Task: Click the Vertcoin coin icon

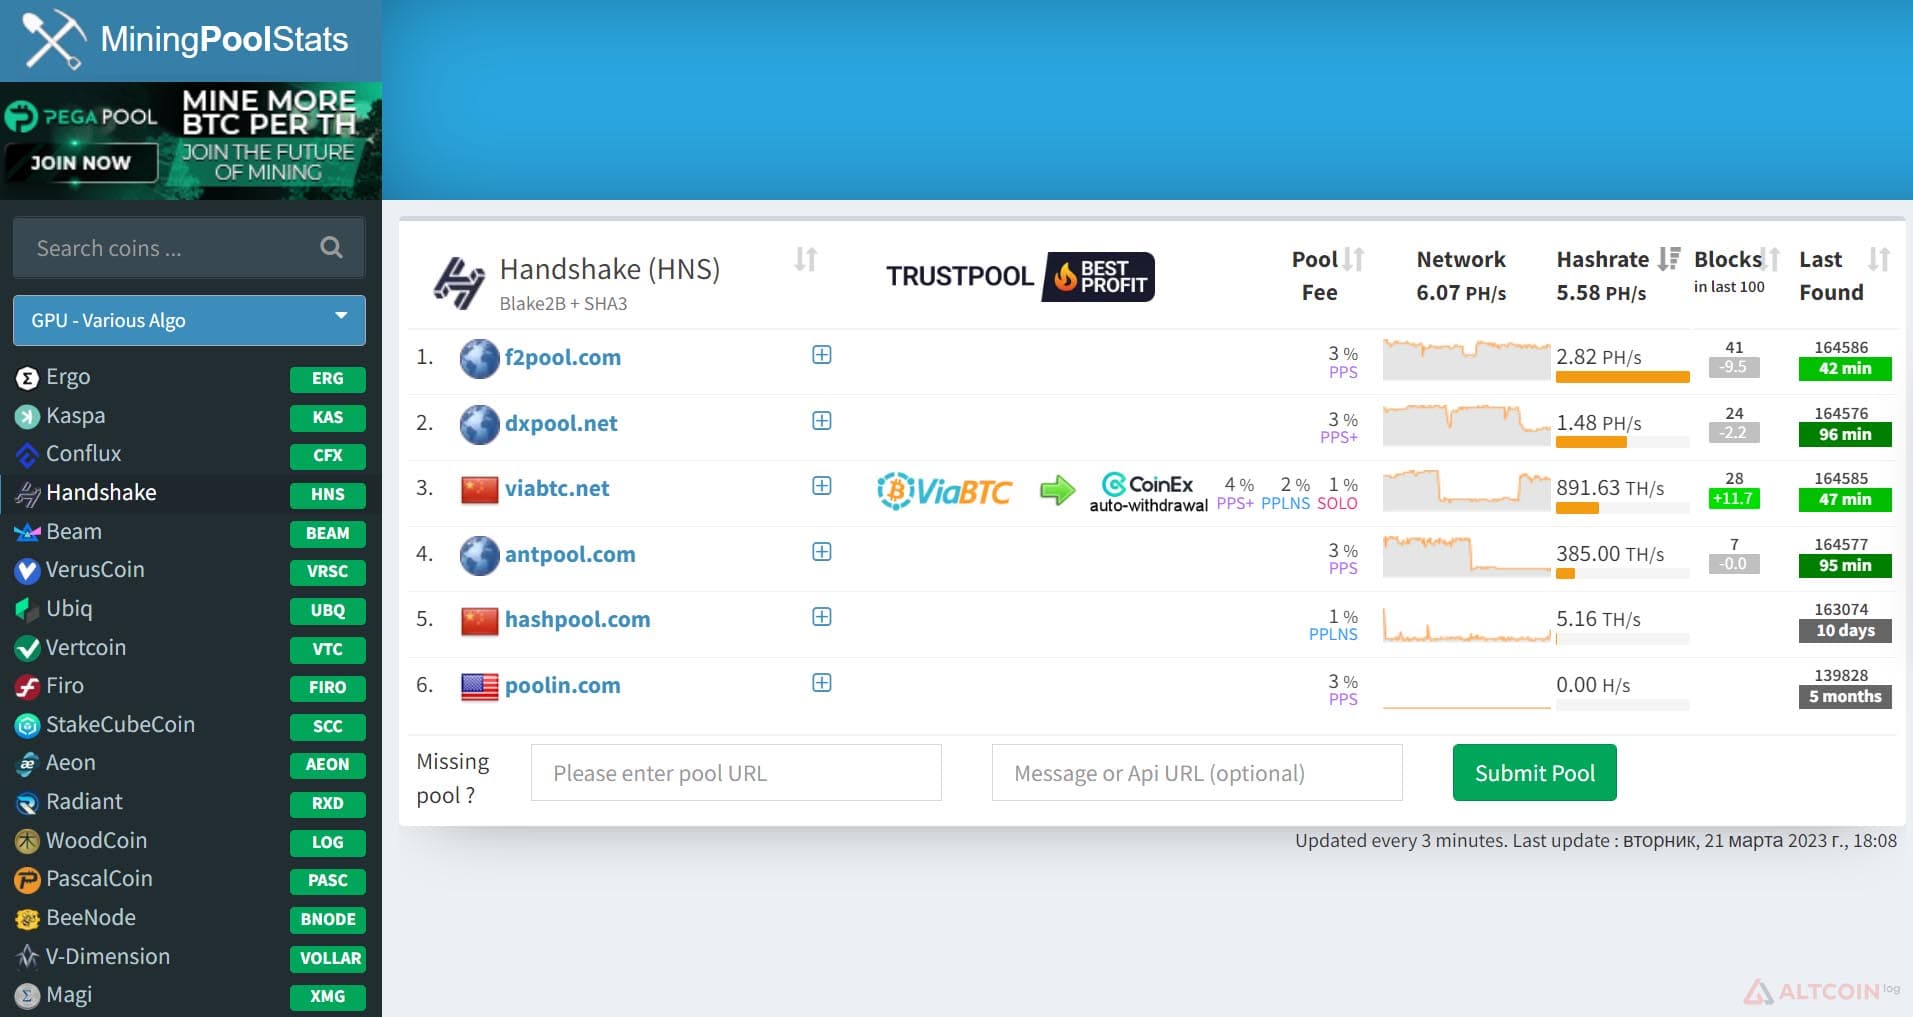Action: pos(27,649)
